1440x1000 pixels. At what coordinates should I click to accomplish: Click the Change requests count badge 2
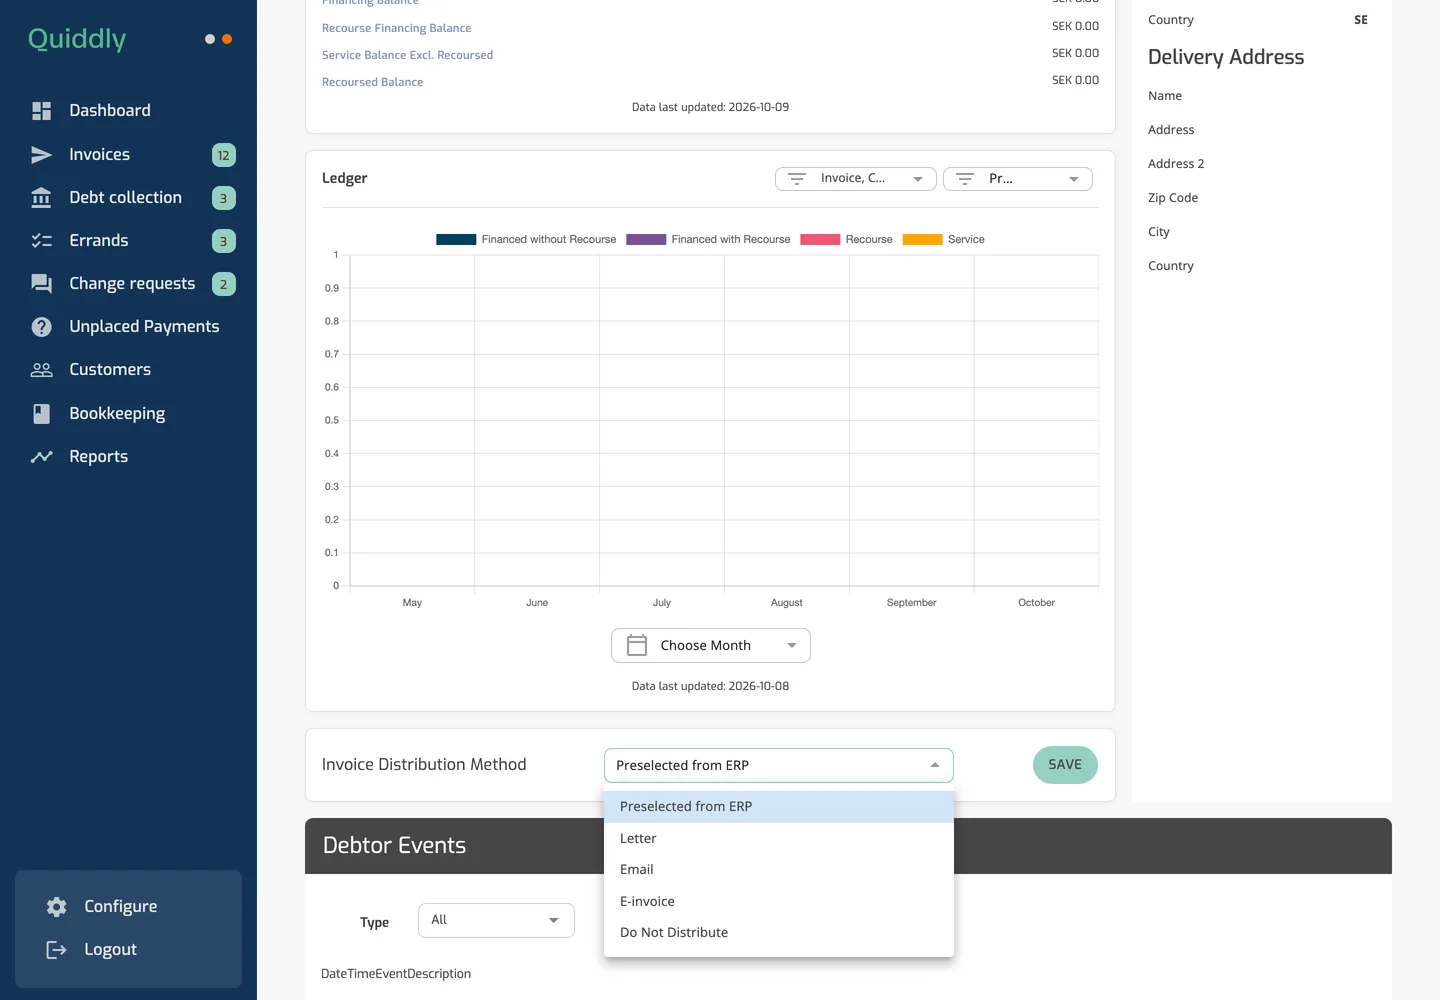coord(224,284)
